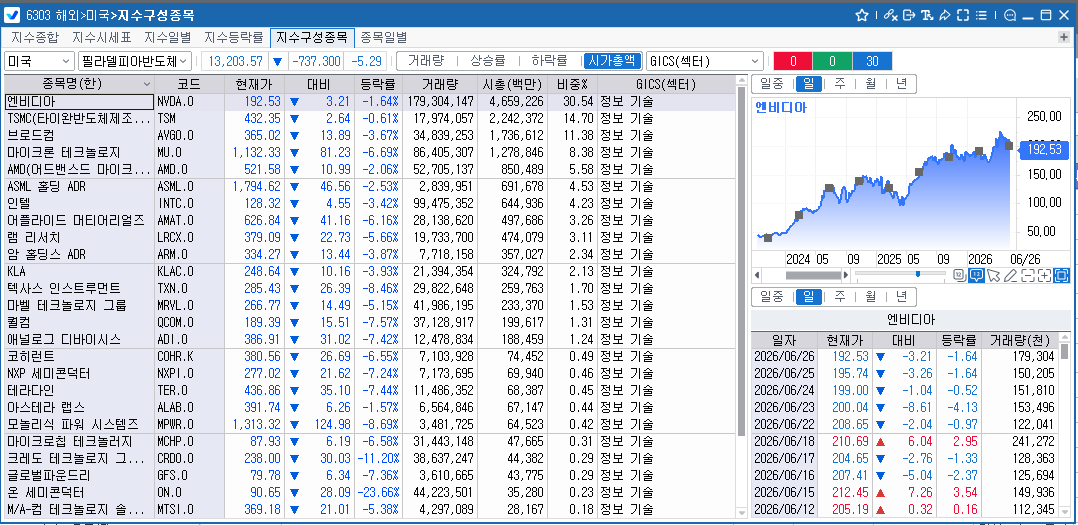Select 하락률 sort option
Image resolution: width=1078 pixels, height=525 pixels.
tap(549, 60)
